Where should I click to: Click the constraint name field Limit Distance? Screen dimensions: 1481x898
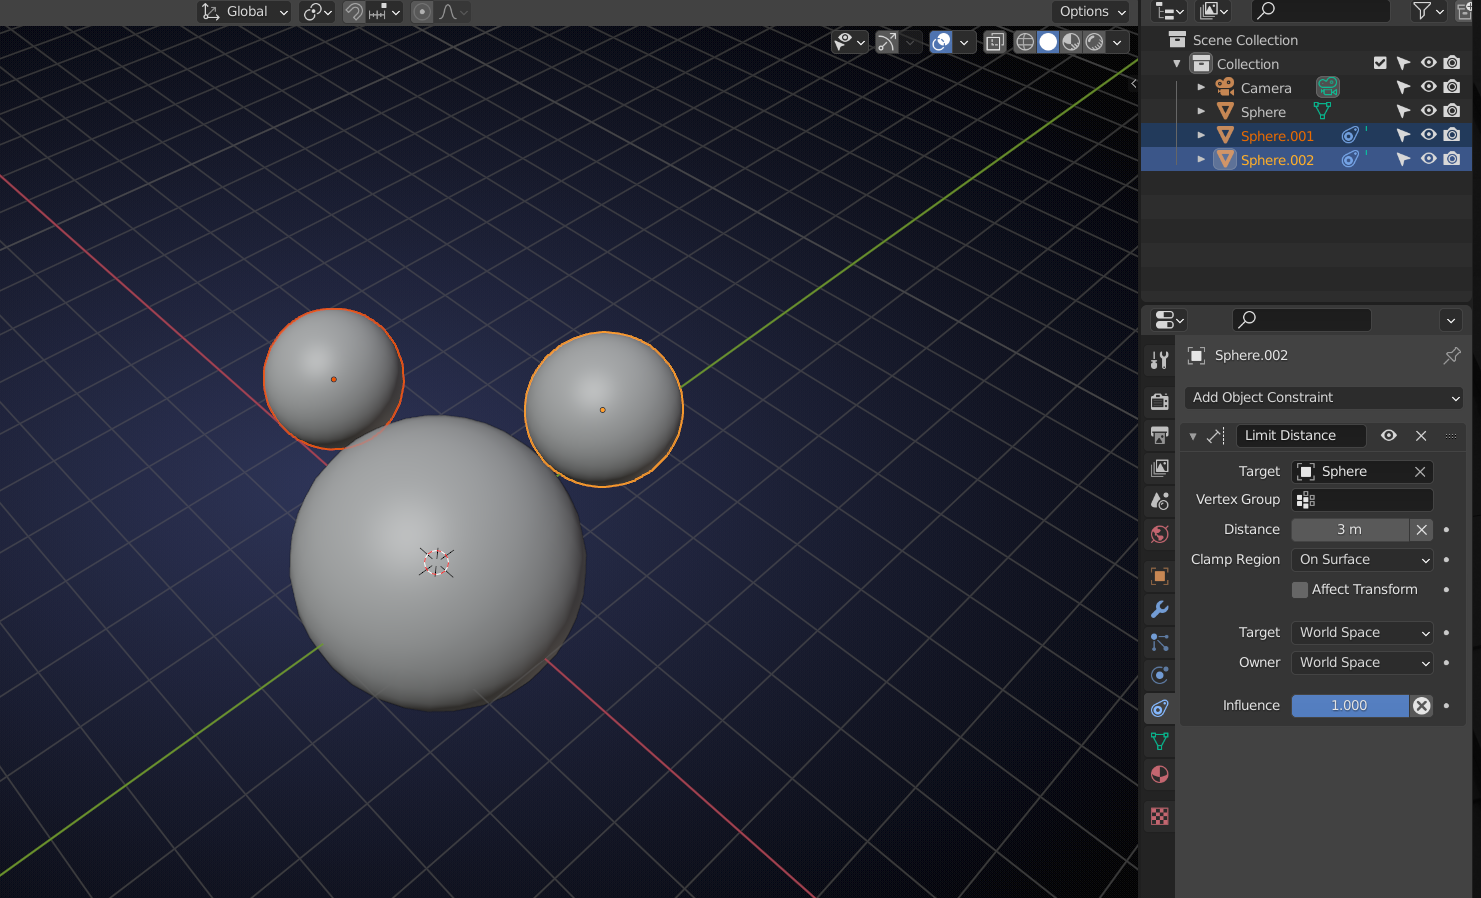[1301, 435]
